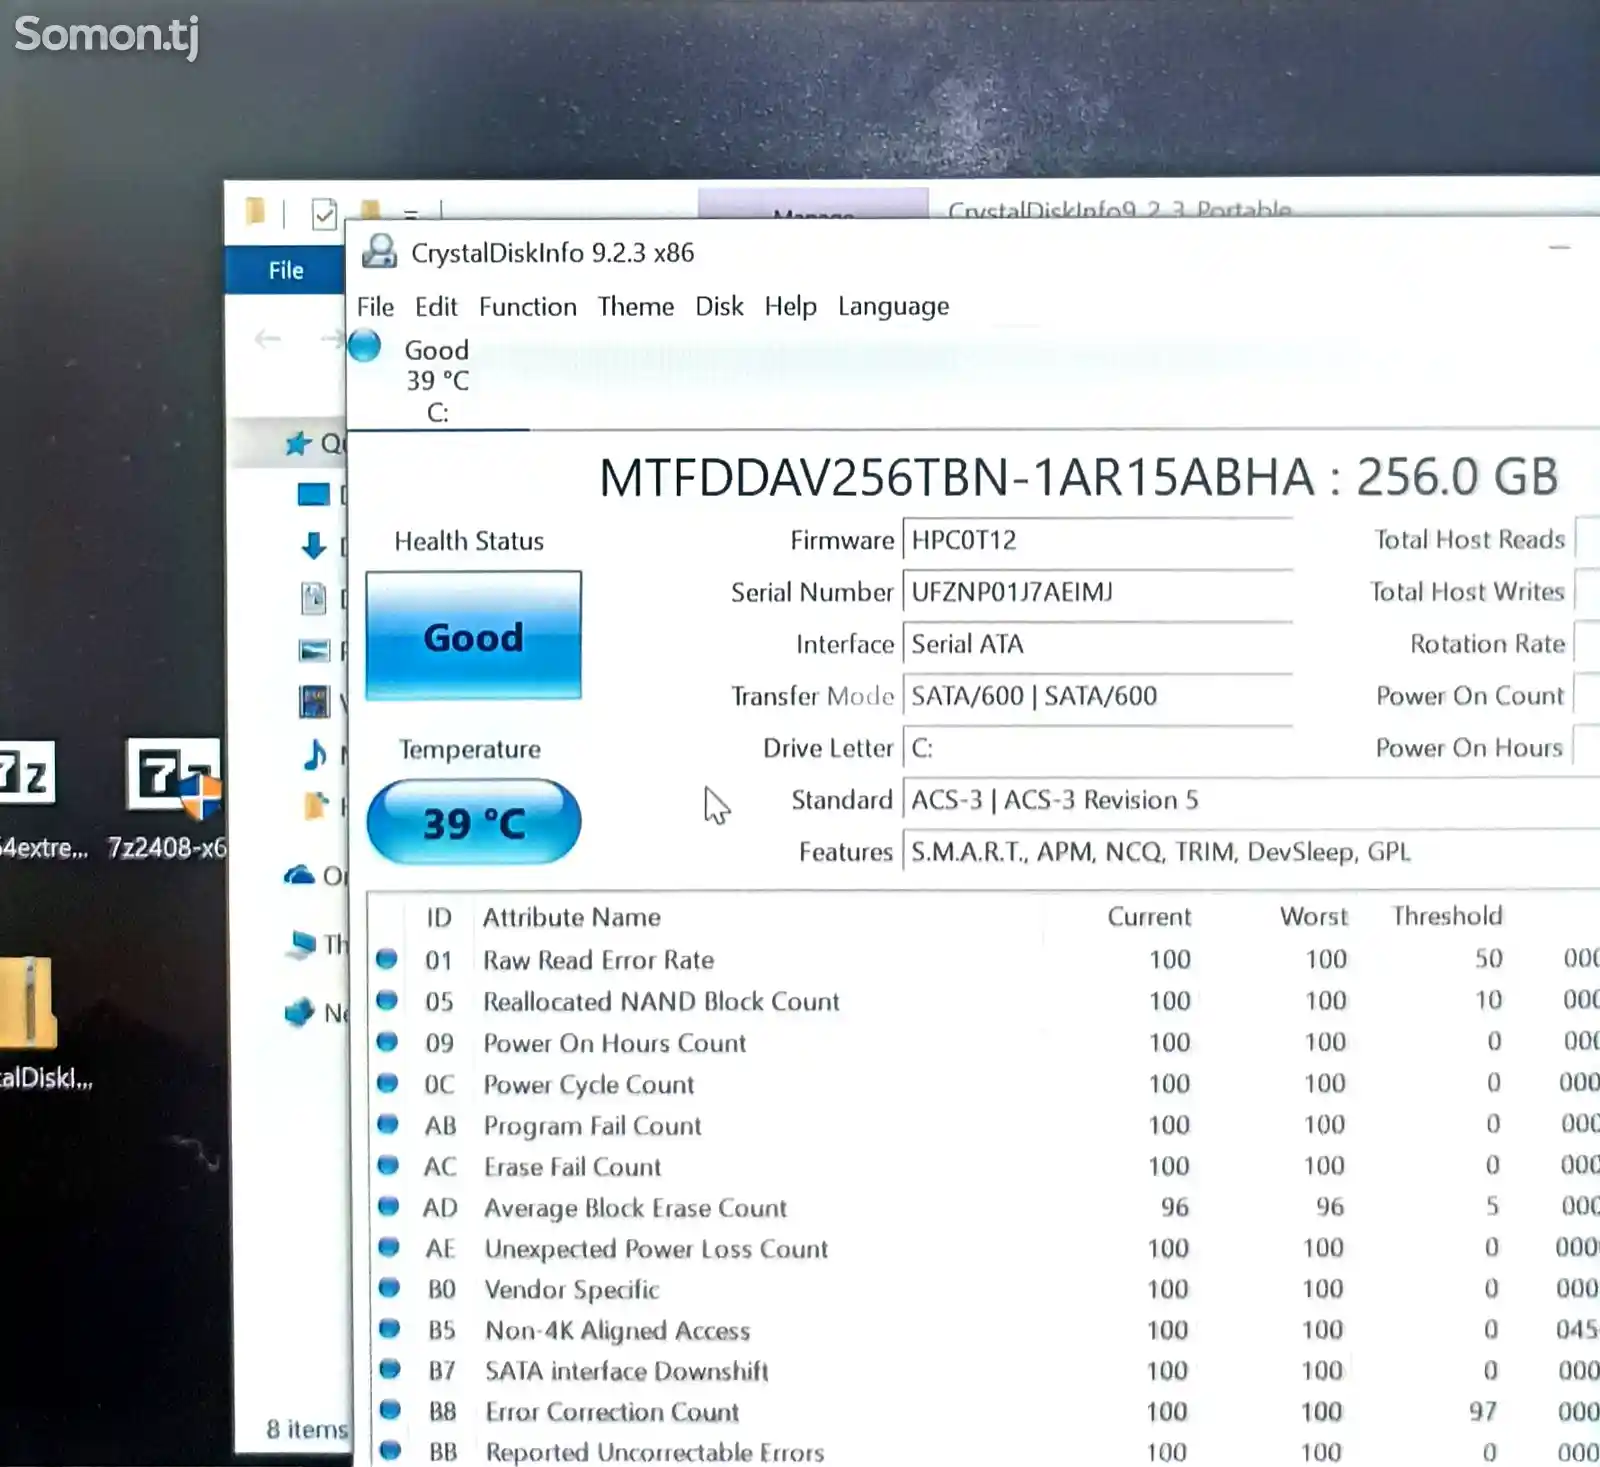The height and width of the screenshot is (1467, 1600).
Task: Click the ID column header
Action: pyautogui.click(x=439, y=918)
